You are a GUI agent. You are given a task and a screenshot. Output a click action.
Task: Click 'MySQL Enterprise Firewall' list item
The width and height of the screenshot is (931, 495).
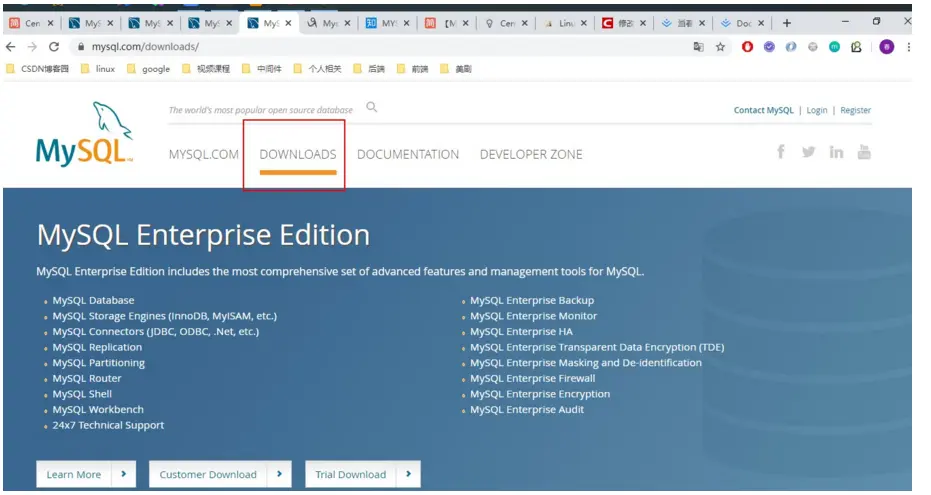pos(533,378)
